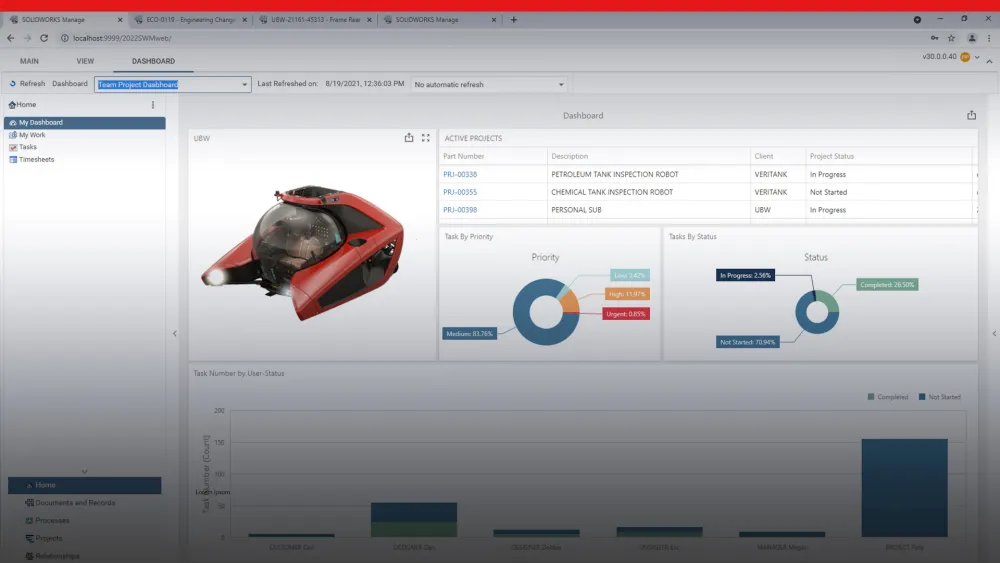The image size is (1000, 563).
Task: Expand UBW widget to full screen
Action: click(425, 138)
